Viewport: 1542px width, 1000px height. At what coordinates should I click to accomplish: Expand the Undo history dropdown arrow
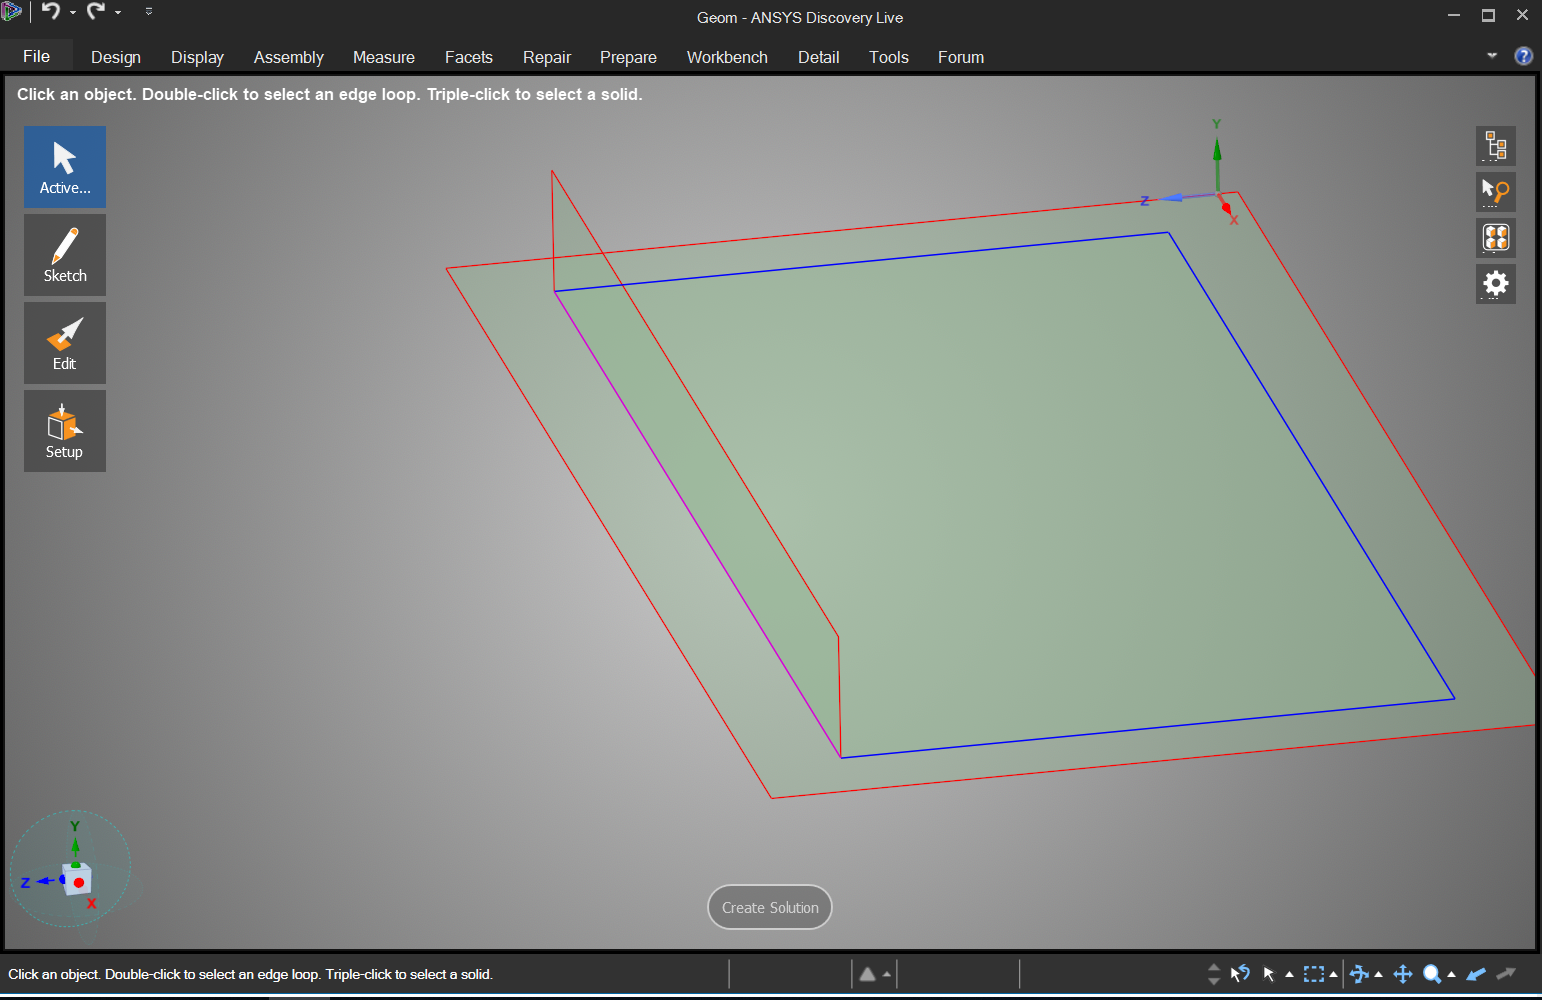[x=73, y=13]
